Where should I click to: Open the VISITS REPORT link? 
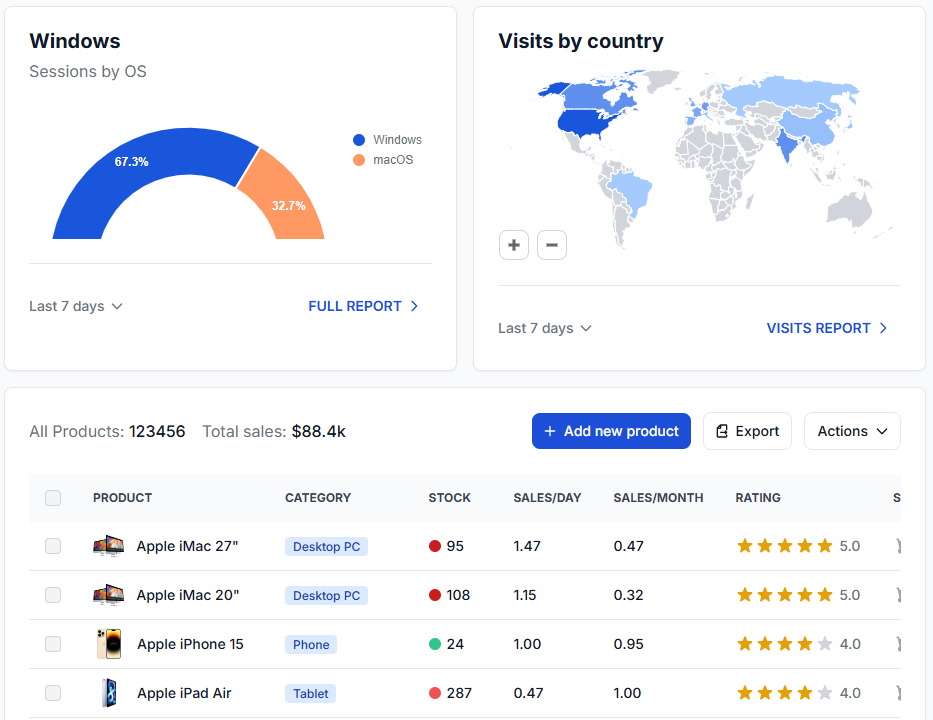pos(827,328)
